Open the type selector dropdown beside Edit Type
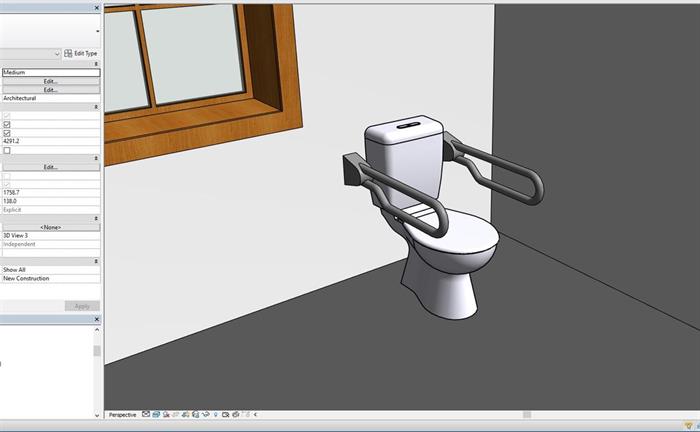Screen dimensions: 700x432 click(57, 53)
